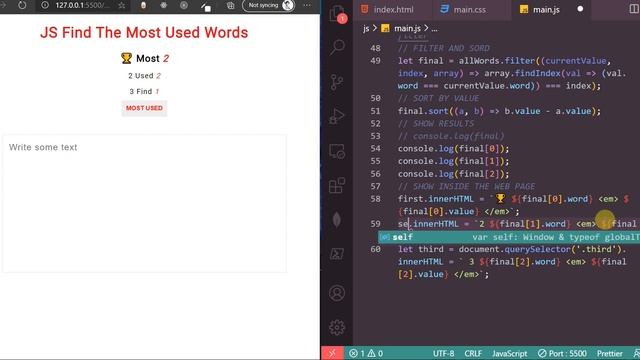Open the Run and Debug view

click(x=337, y=116)
